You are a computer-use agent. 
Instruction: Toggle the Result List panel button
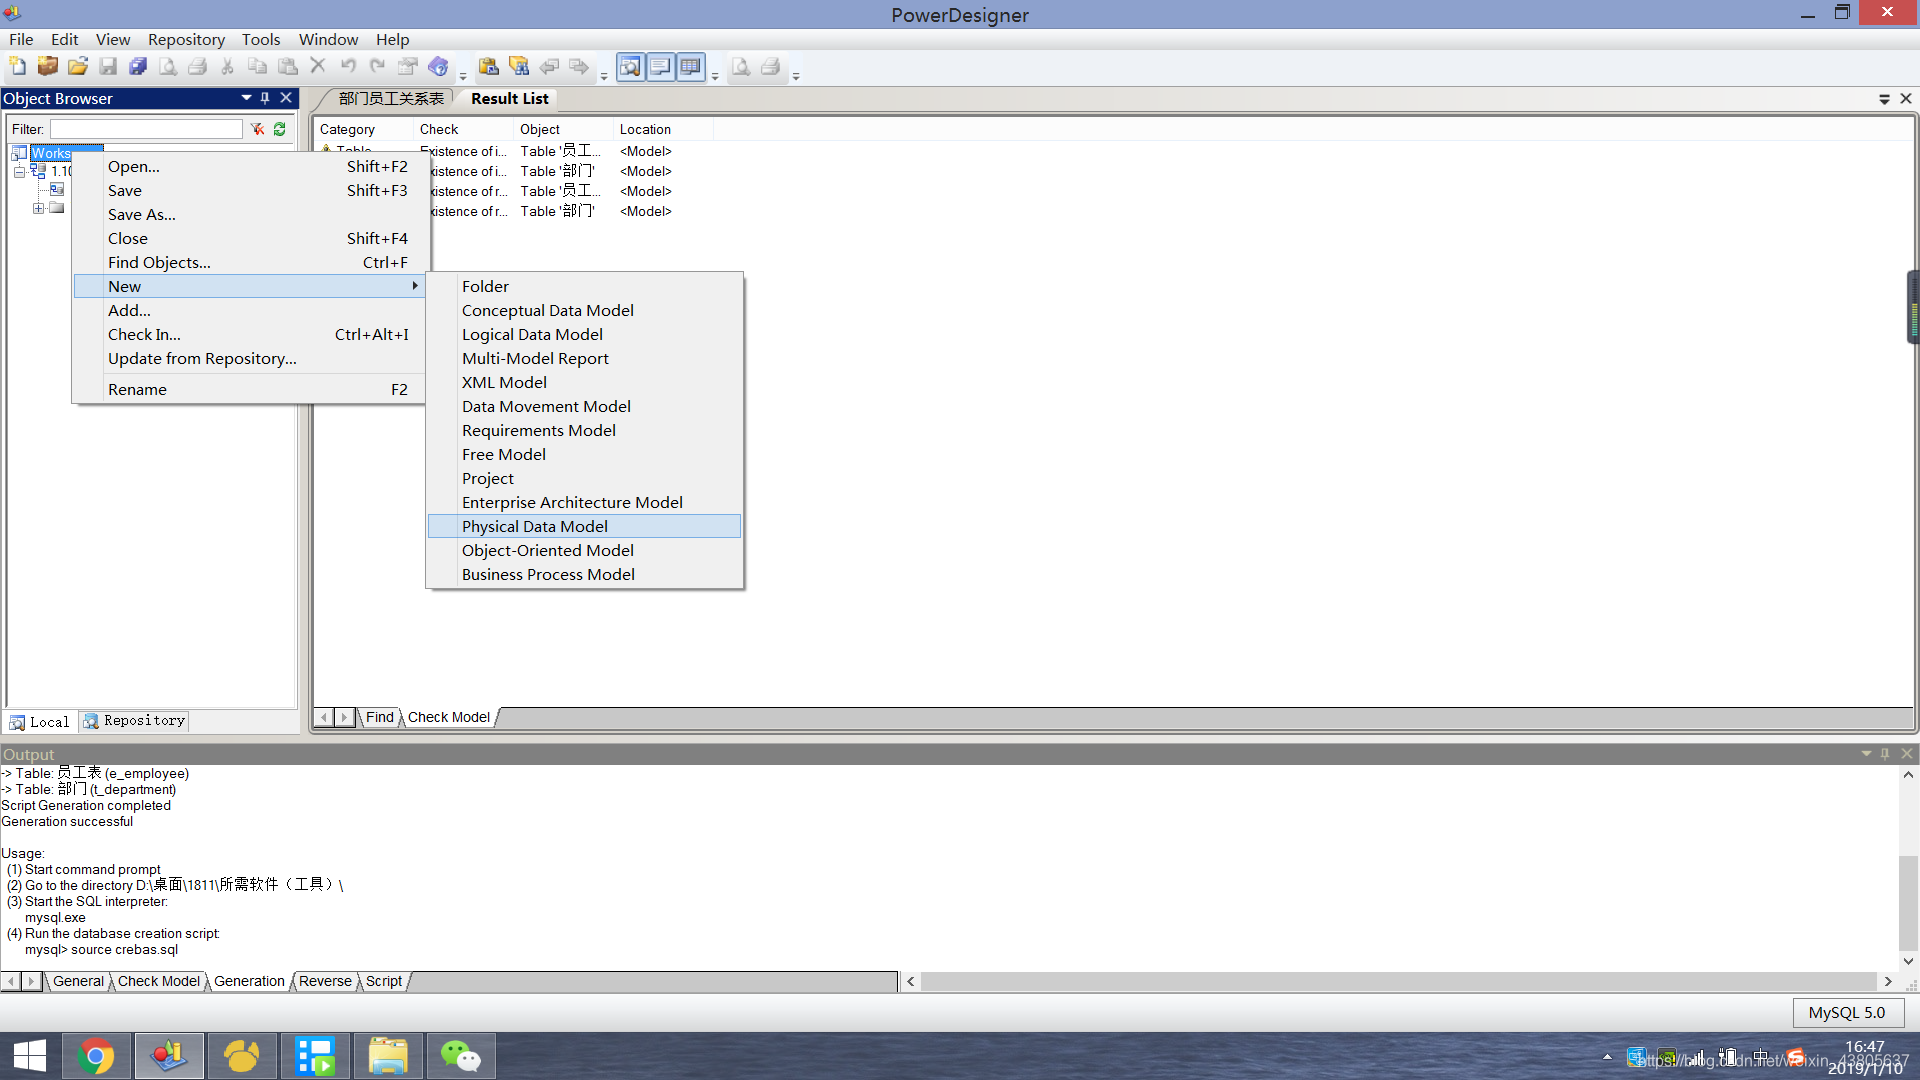click(x=690, y=67)
